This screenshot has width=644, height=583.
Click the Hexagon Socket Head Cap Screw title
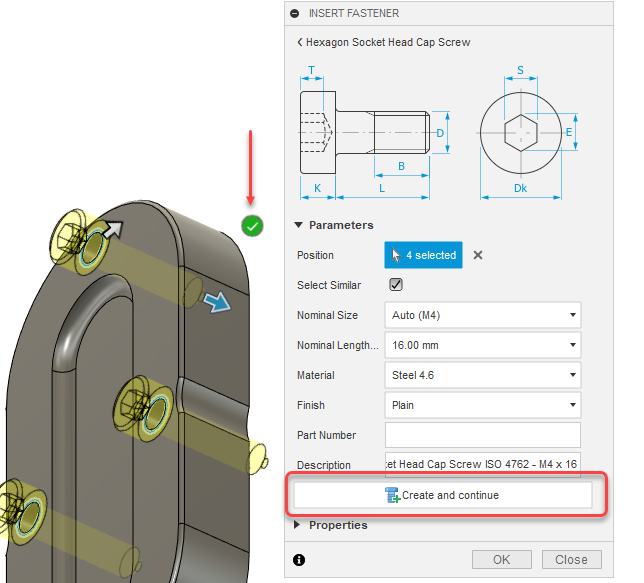388,42
